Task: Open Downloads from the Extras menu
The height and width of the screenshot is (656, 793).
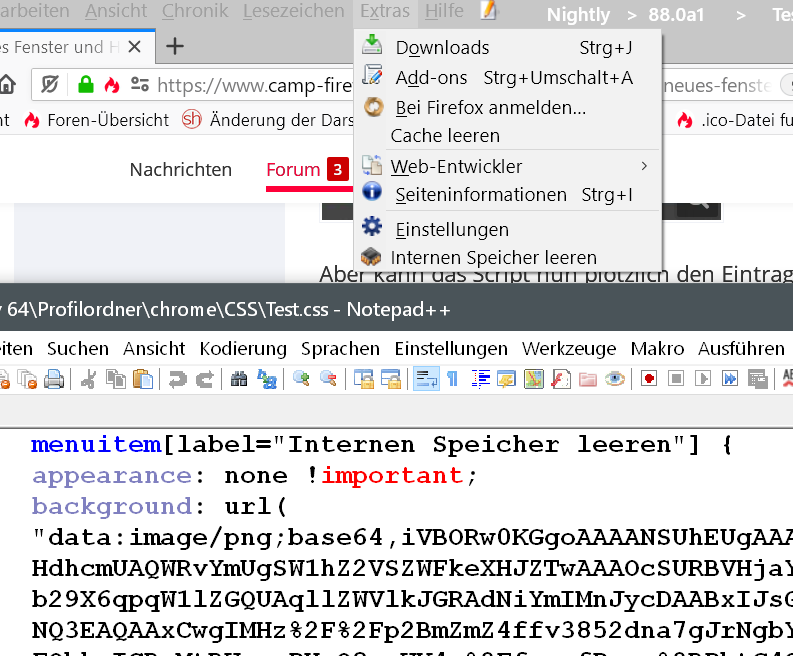Action: pyautogui.click(x=508, y=47)
